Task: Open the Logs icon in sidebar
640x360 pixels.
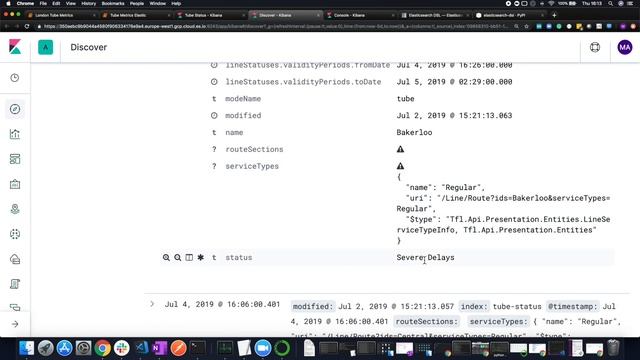Action: [15, 284]
